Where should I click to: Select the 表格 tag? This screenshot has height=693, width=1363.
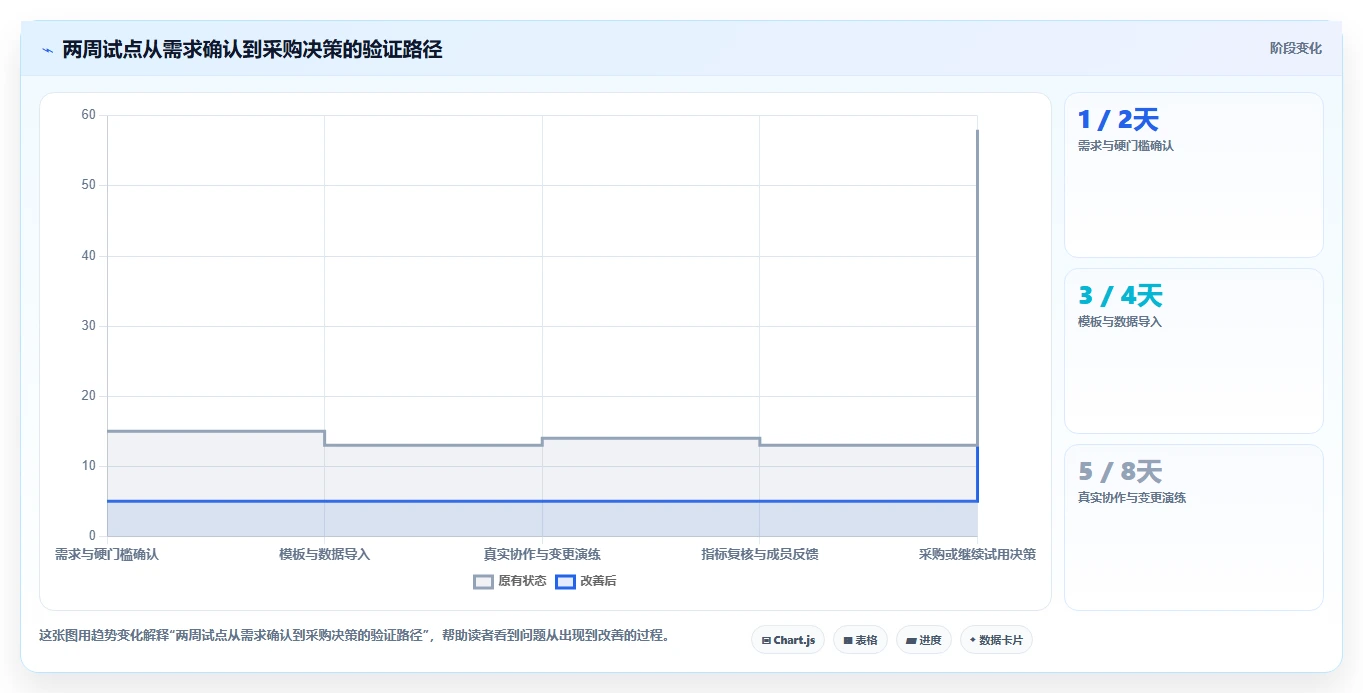860,640
